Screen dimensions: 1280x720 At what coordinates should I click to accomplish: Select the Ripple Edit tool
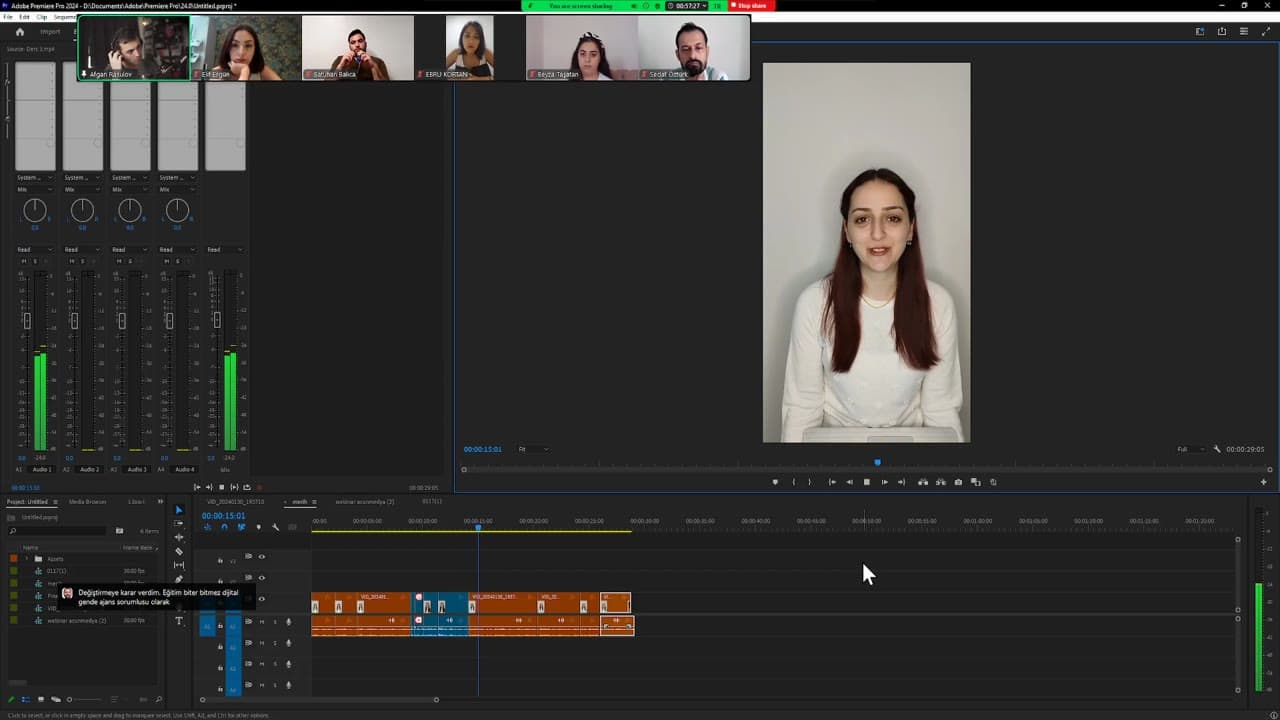pyautogui.click(x=179, y=537)
